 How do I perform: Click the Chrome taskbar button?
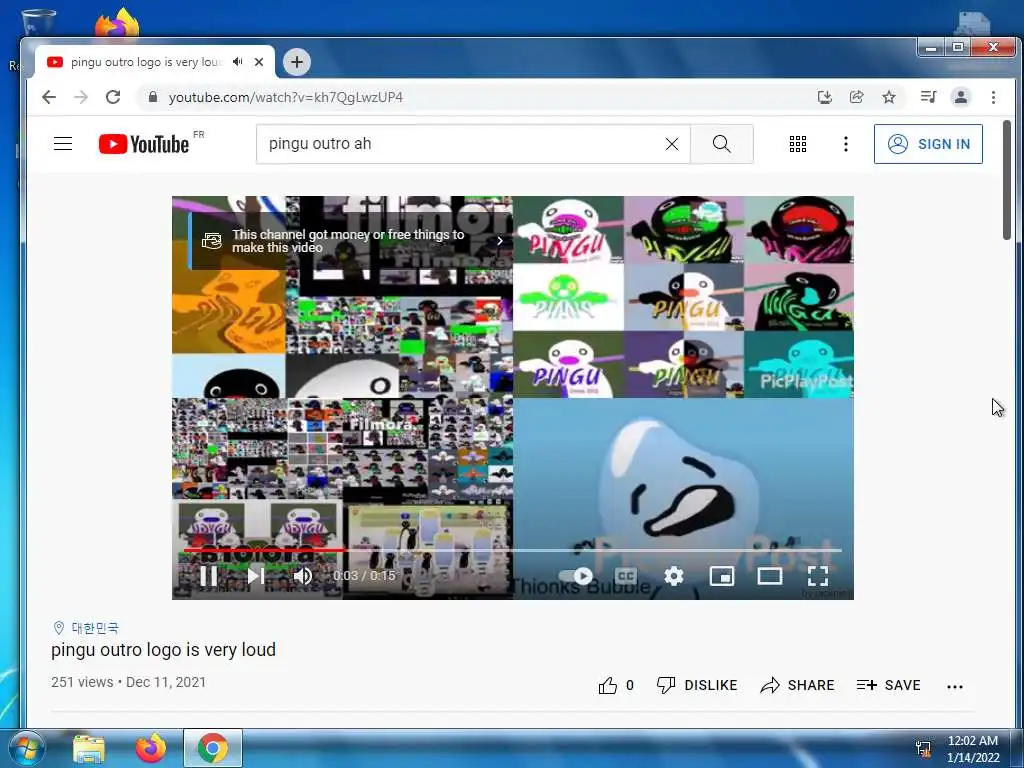pos(213,748)
